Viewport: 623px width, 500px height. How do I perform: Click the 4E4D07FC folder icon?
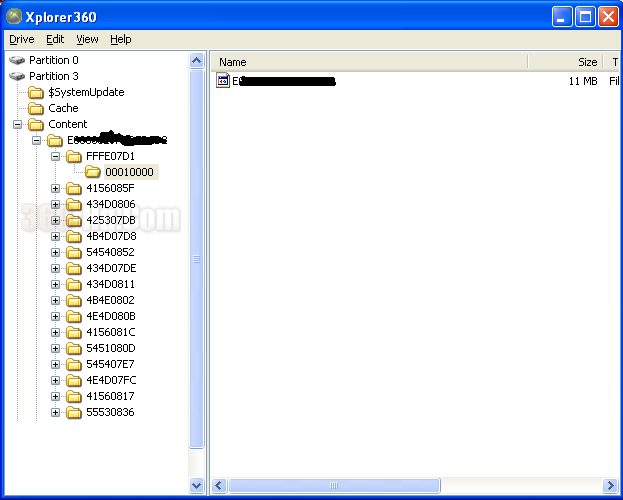click(x=74, y=380)
